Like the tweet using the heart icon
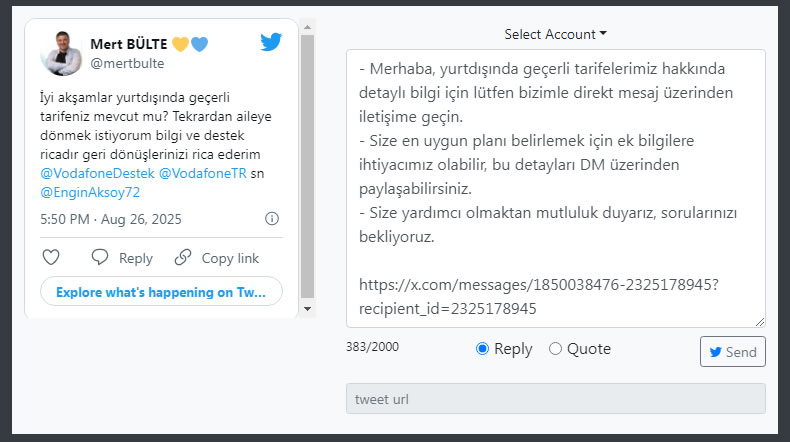Screen dimensions: 790x442 click(52, 257)
